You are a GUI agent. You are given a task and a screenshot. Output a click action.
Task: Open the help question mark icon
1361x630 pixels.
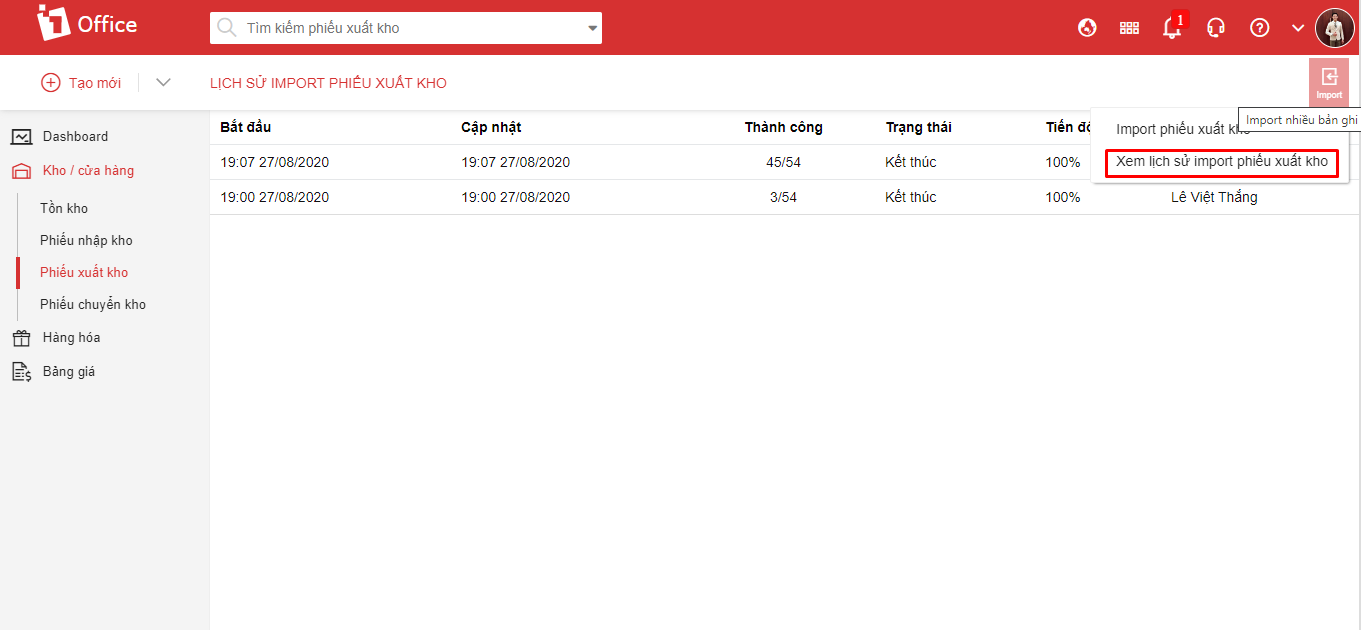[x=1260, y=28]
